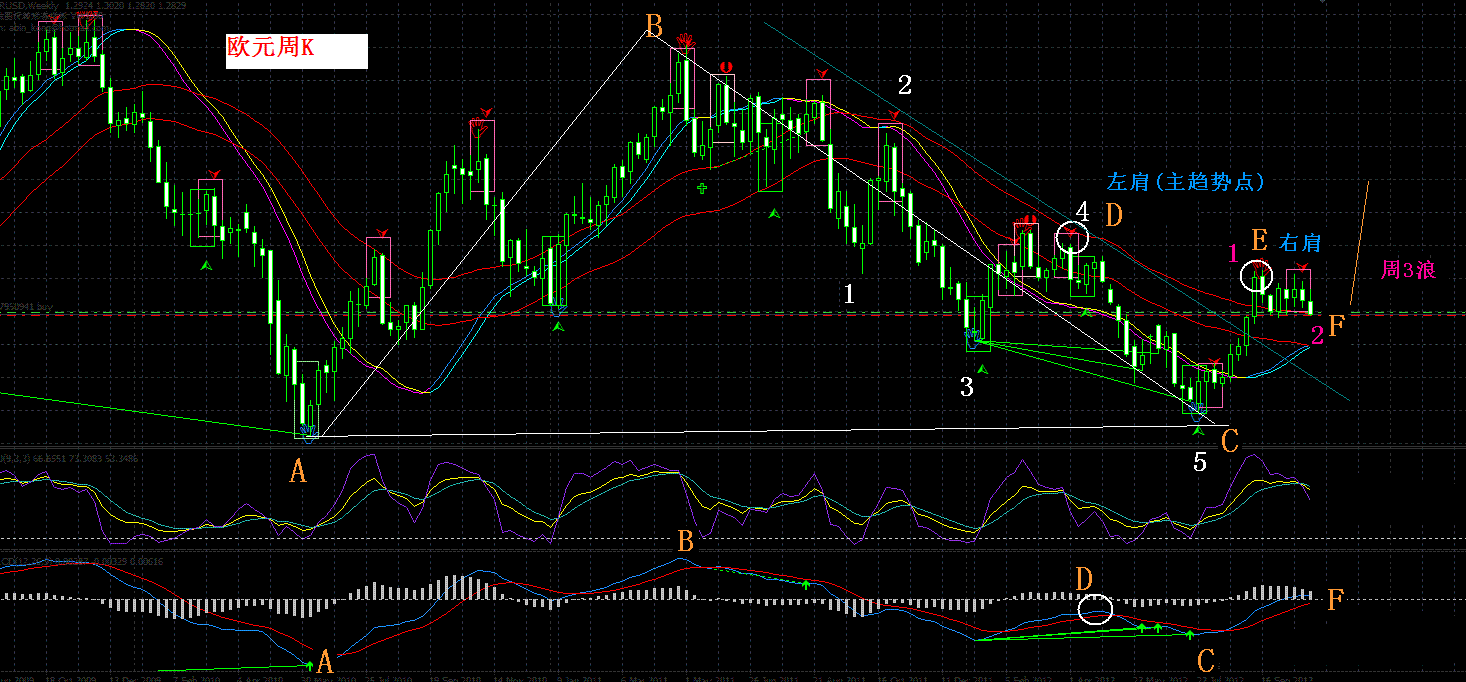The image size is (1466, 682).
Task: Select white wave number 4 label
Action: (1082, 211)
